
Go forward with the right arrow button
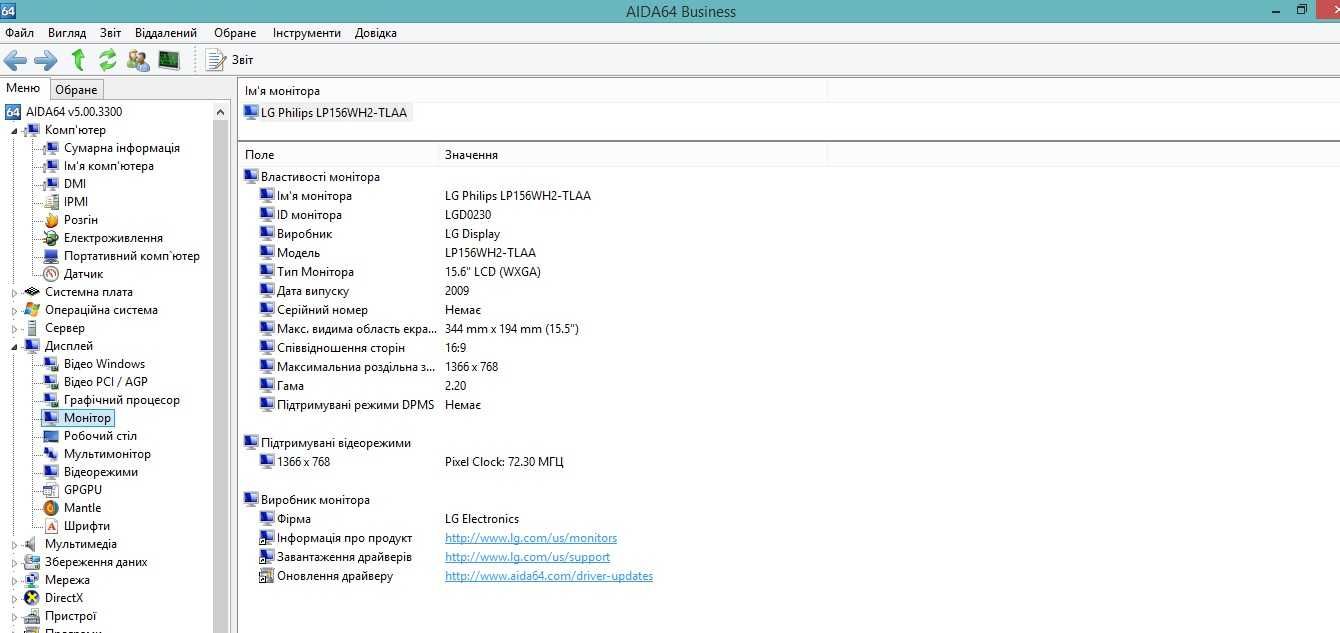pyautogui.click(x=46, y=60)
